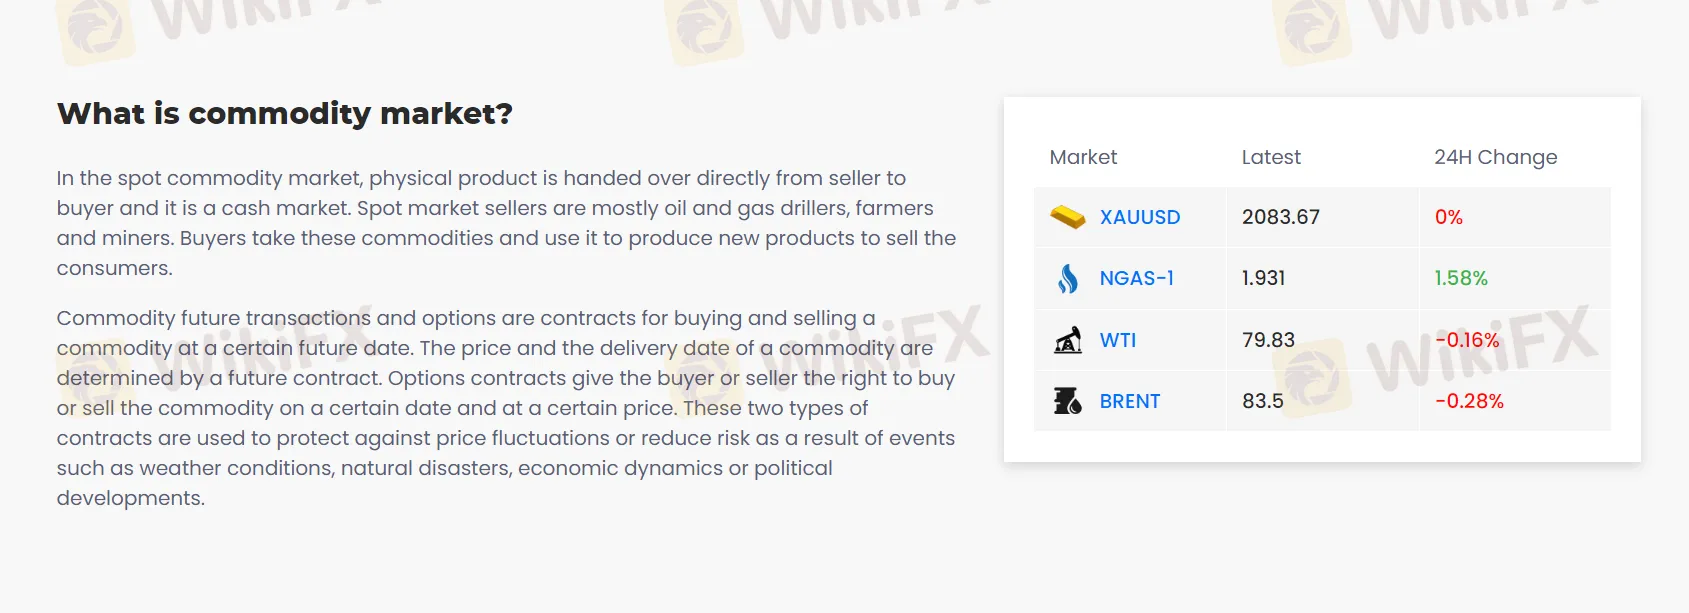Click the oil pump icon beside WTI
Viewport: 1689px width, 613px height.
click(x=1068, y=340)
